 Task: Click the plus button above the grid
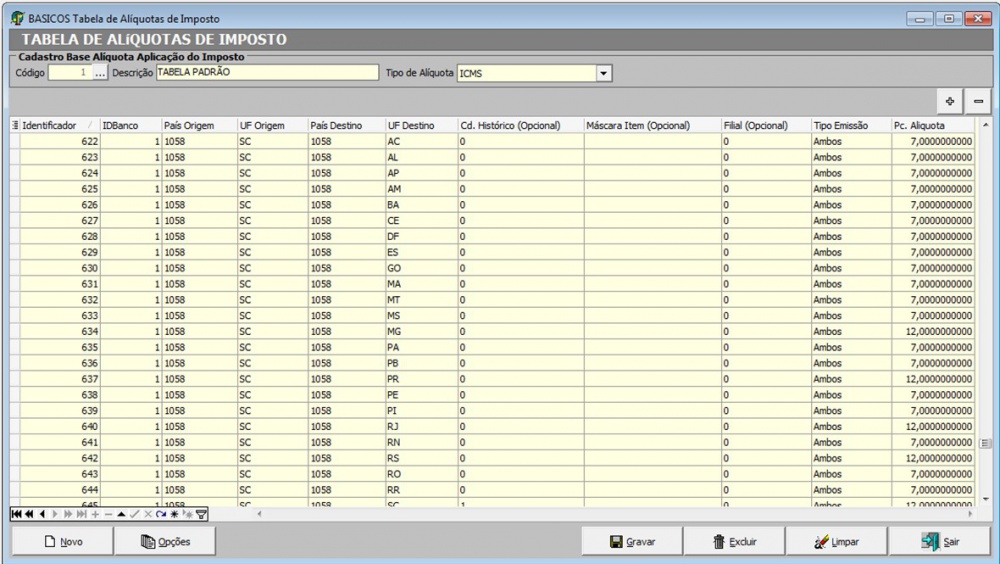pyautogui.click(x=950, y=101)
